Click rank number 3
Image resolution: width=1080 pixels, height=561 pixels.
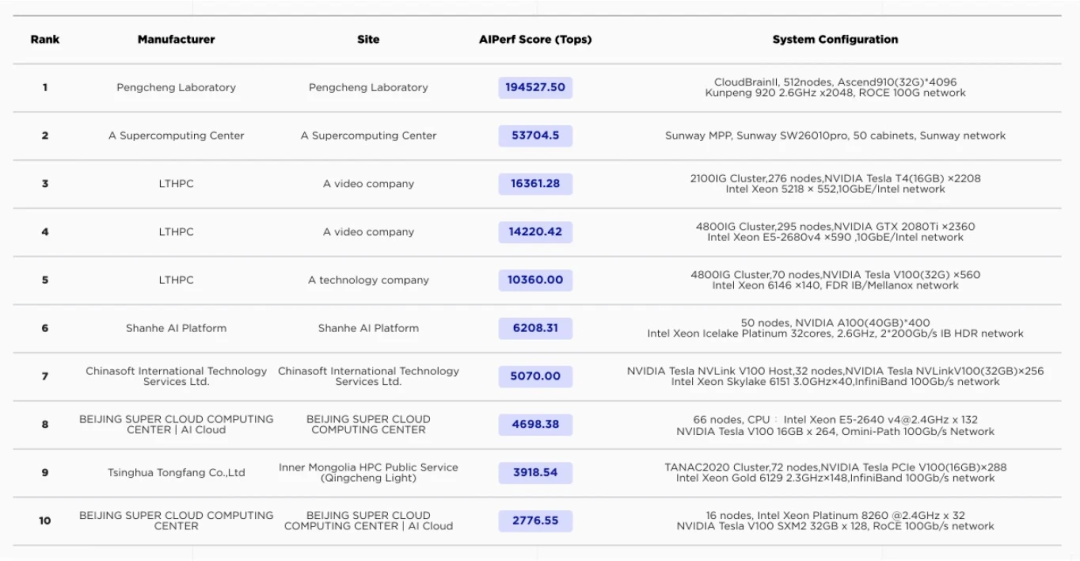click(x=45, y=184)
